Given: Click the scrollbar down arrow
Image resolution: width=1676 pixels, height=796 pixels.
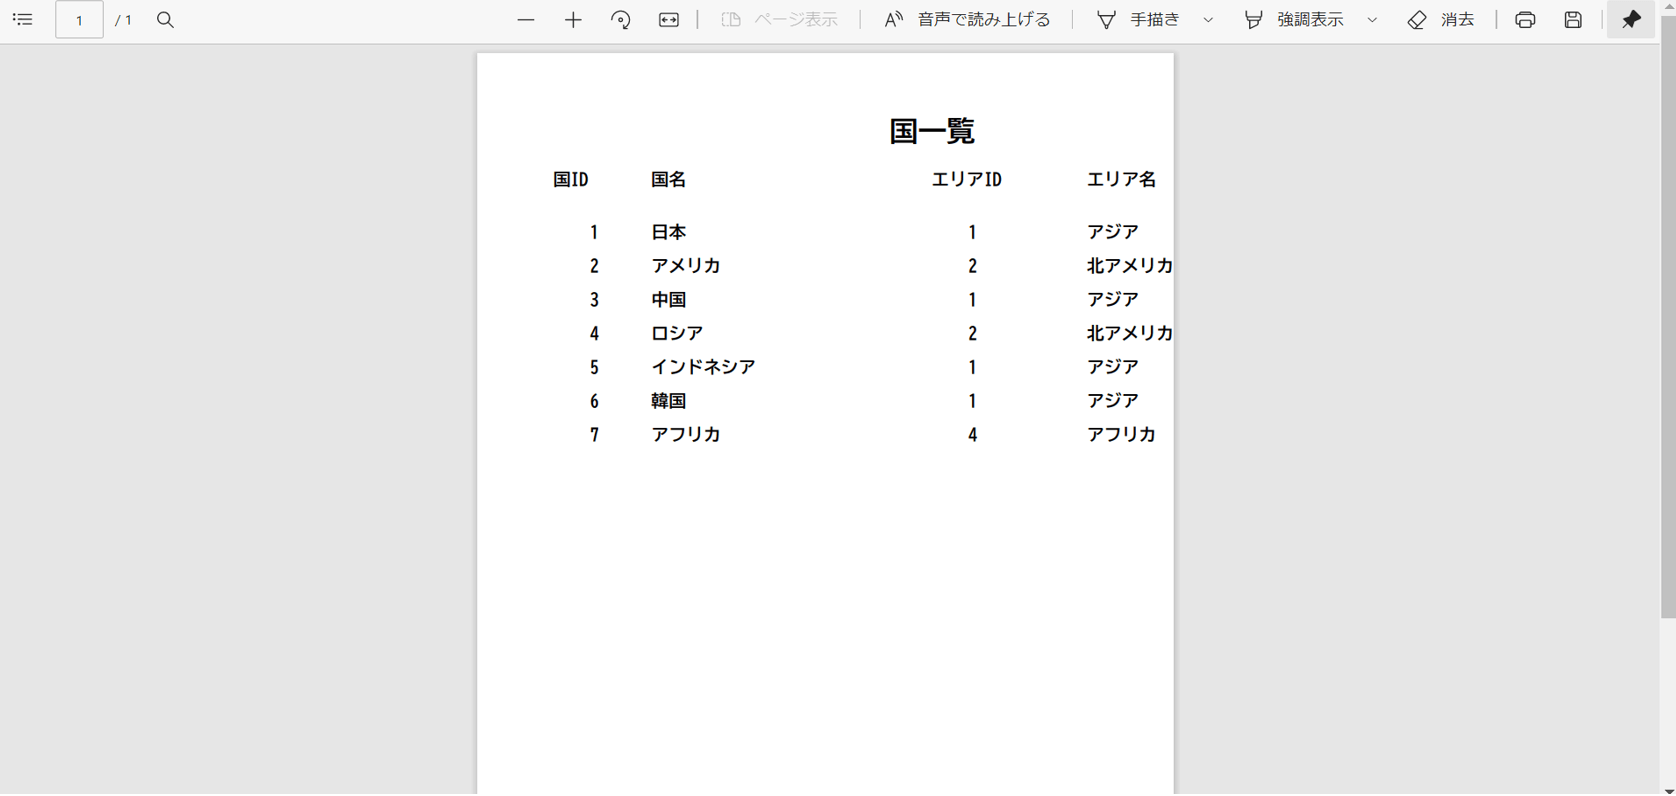Looking at the screenshot, I should pos(1668,790).
